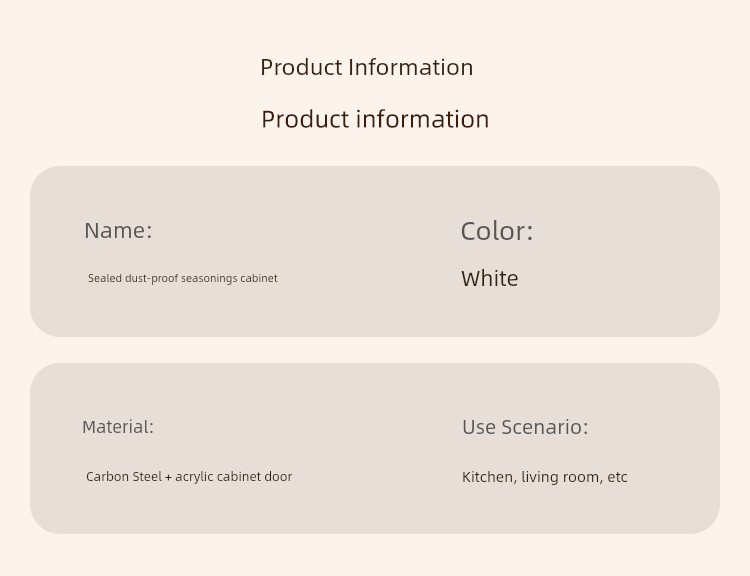Click empty center of Material and Scenario card

375,448
